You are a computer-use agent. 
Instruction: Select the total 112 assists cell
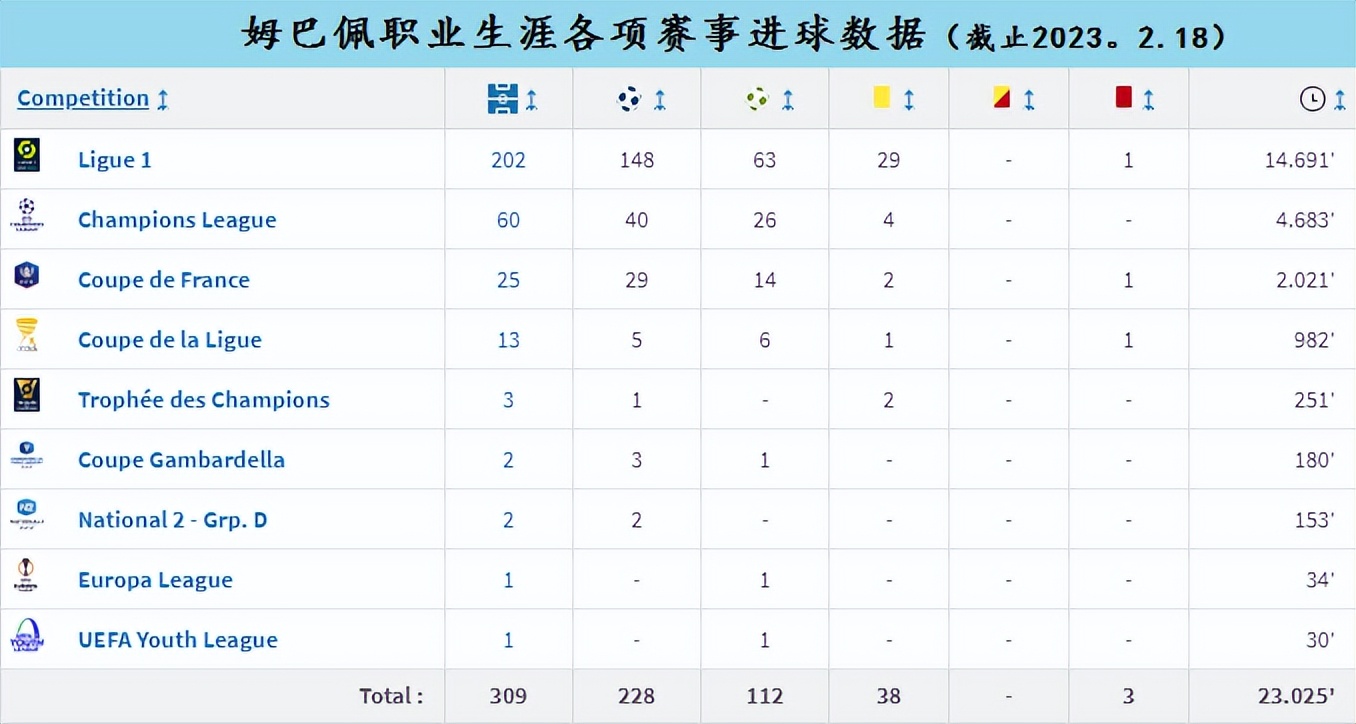[x=765, y=696]
